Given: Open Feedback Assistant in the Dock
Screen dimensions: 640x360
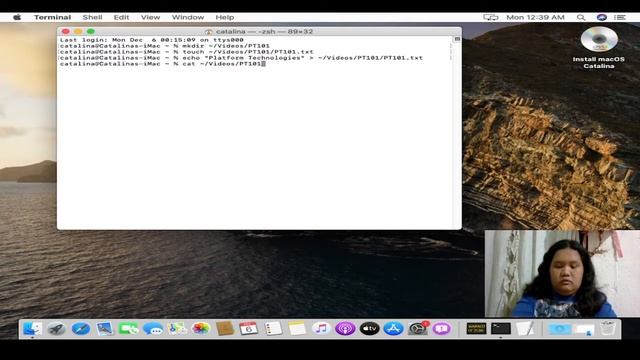Looking at the screenshot, I should pyautogui.click(x=442, y=329).
